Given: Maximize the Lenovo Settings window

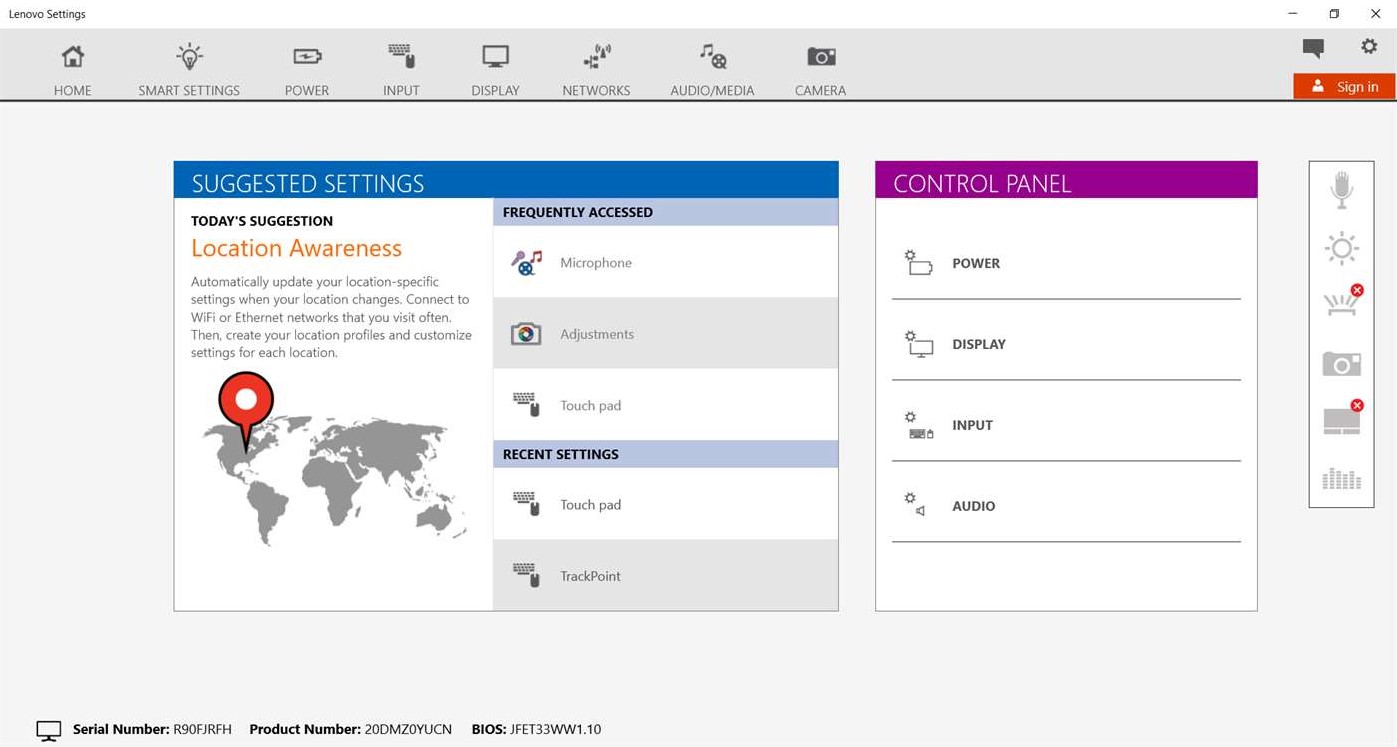Looking at the screenshot, I should (x=1334, y=14).
